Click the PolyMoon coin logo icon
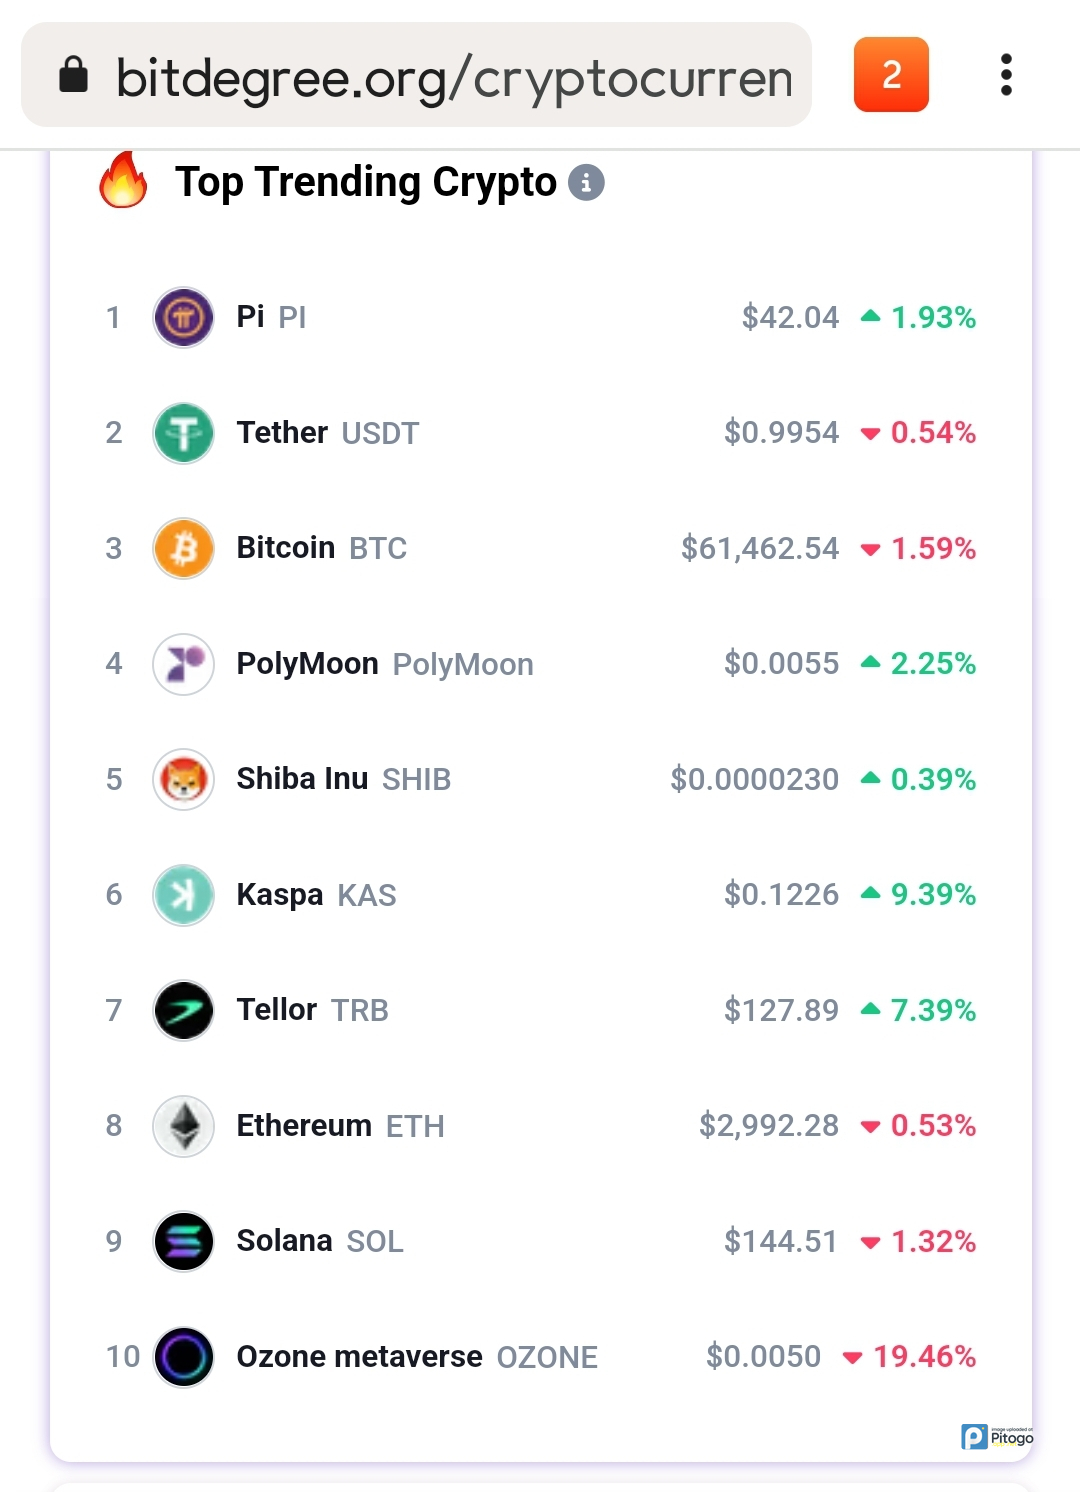 click(183, 664)
